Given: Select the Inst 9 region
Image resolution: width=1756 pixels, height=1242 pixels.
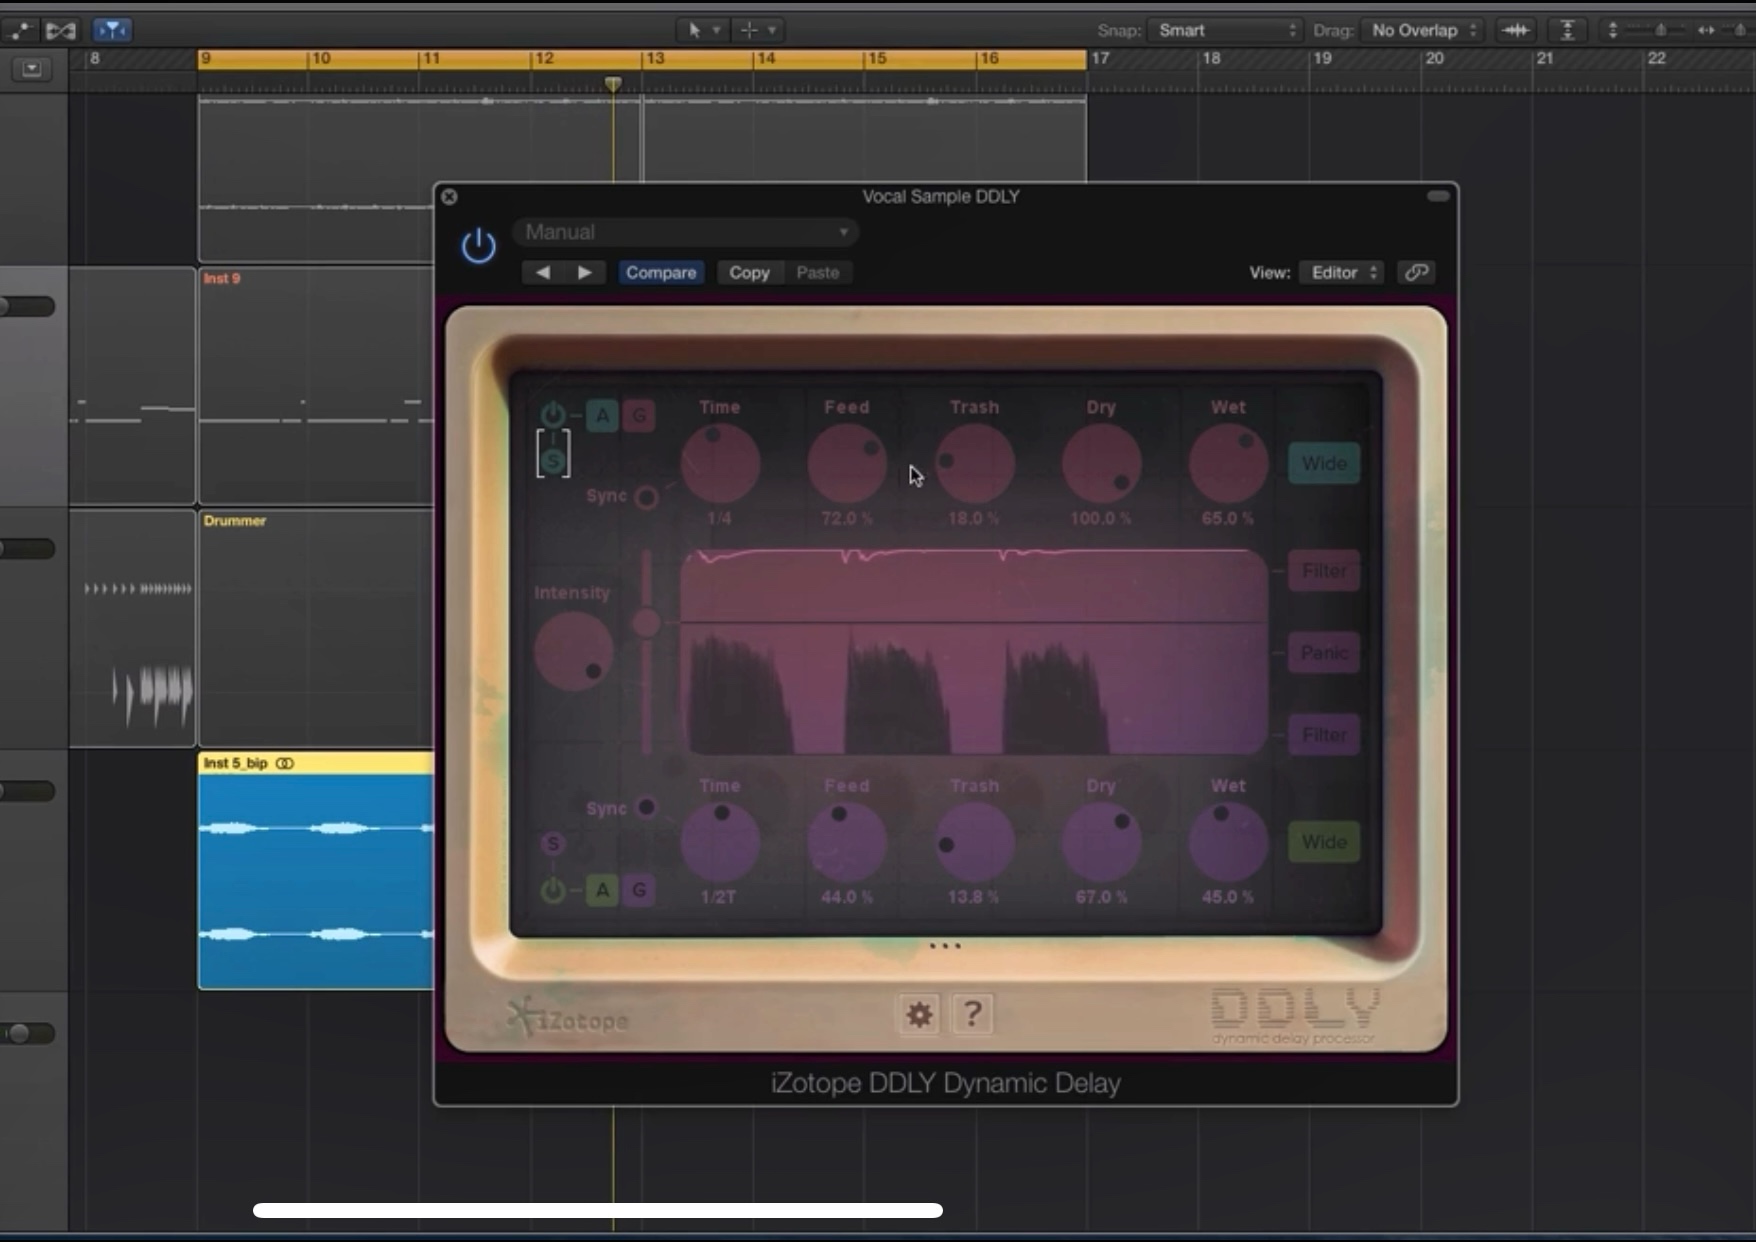Looking at the screenshot, I should pos(316,386).
